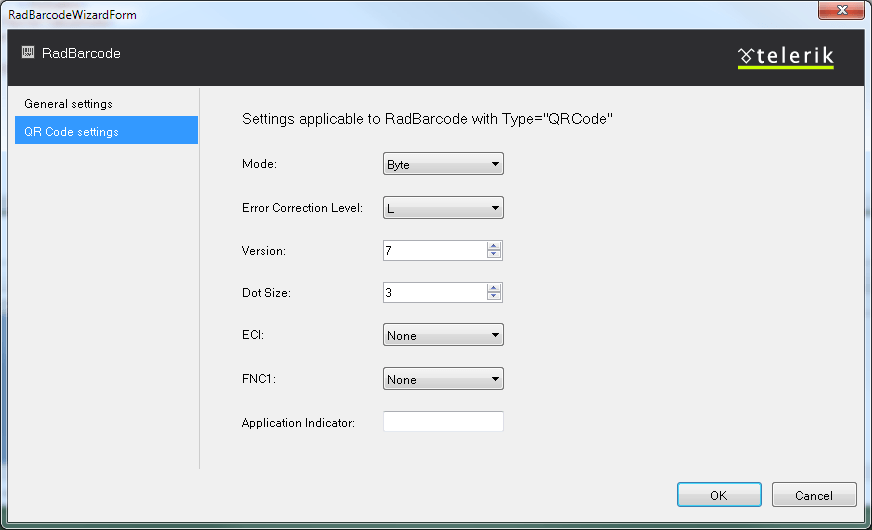Image resolution: width=872 pixels, height=530 pixels.
Task: Click the QR Code settings heading text
Action: pyautogui.click(x=427, y=119)
